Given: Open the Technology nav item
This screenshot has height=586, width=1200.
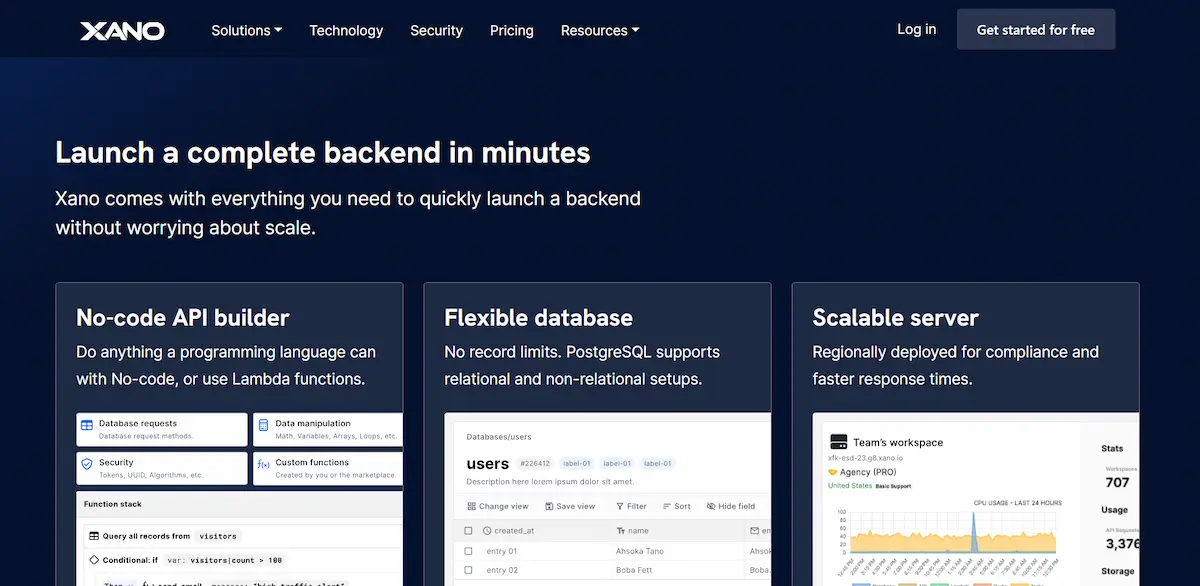Looking at the screenshot, I should (346, 30).
